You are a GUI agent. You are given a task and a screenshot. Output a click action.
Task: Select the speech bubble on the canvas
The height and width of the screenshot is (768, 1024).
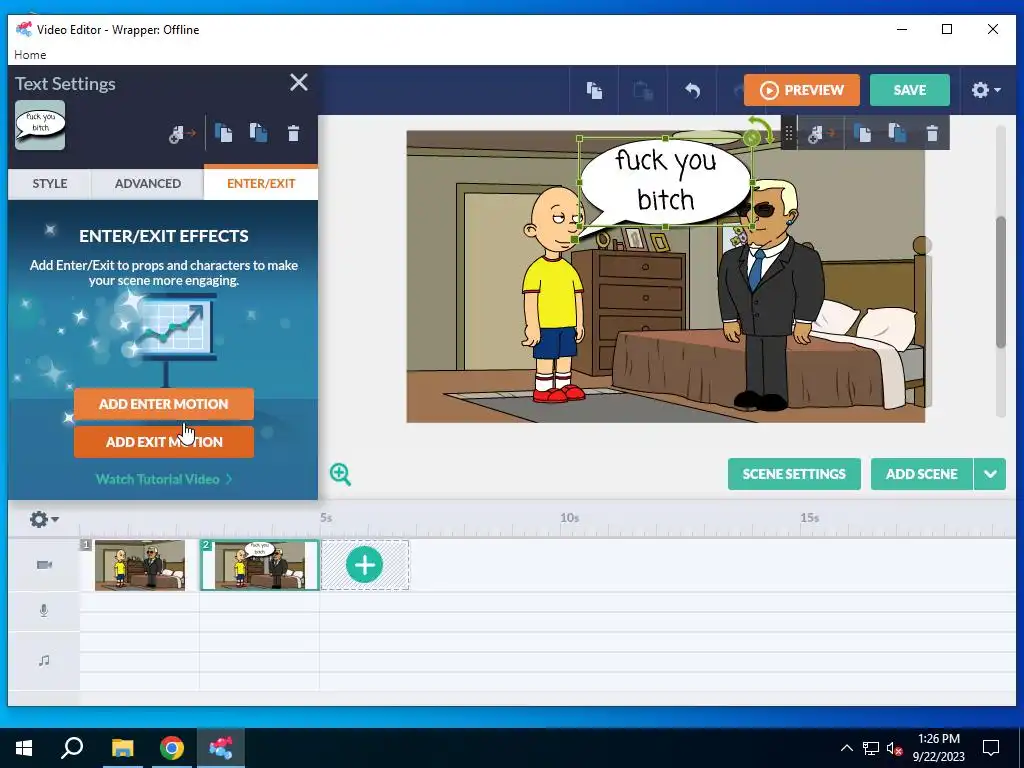(x=665, y=180)
